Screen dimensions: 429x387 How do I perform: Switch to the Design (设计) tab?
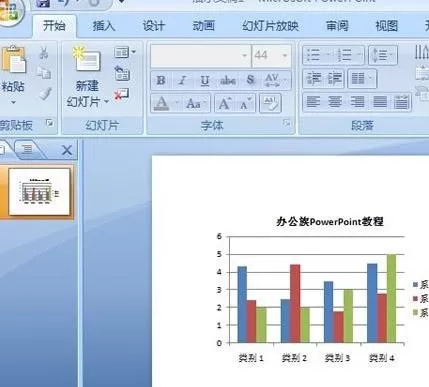coord(153,26)
